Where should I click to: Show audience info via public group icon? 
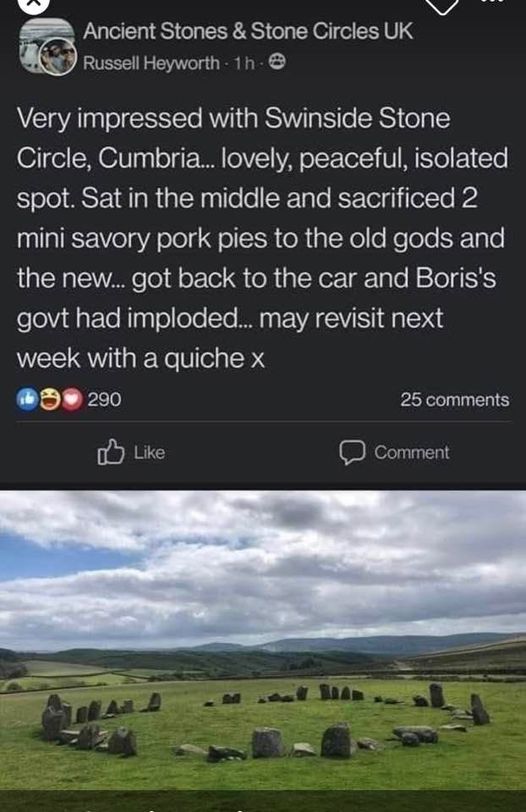click(x=278, y=63)
